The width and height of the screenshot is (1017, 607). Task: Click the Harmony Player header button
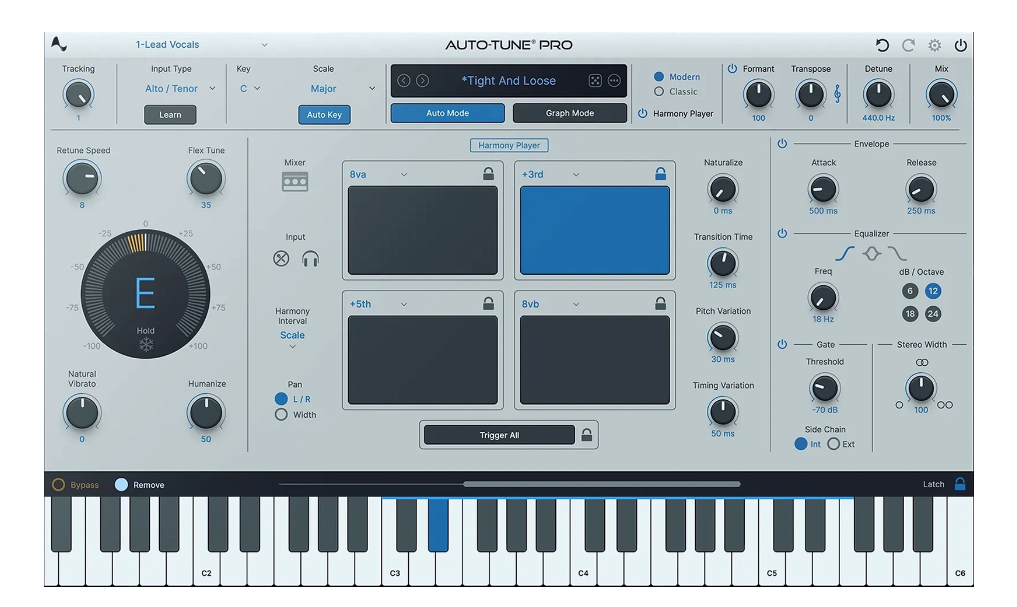[509, 145]
